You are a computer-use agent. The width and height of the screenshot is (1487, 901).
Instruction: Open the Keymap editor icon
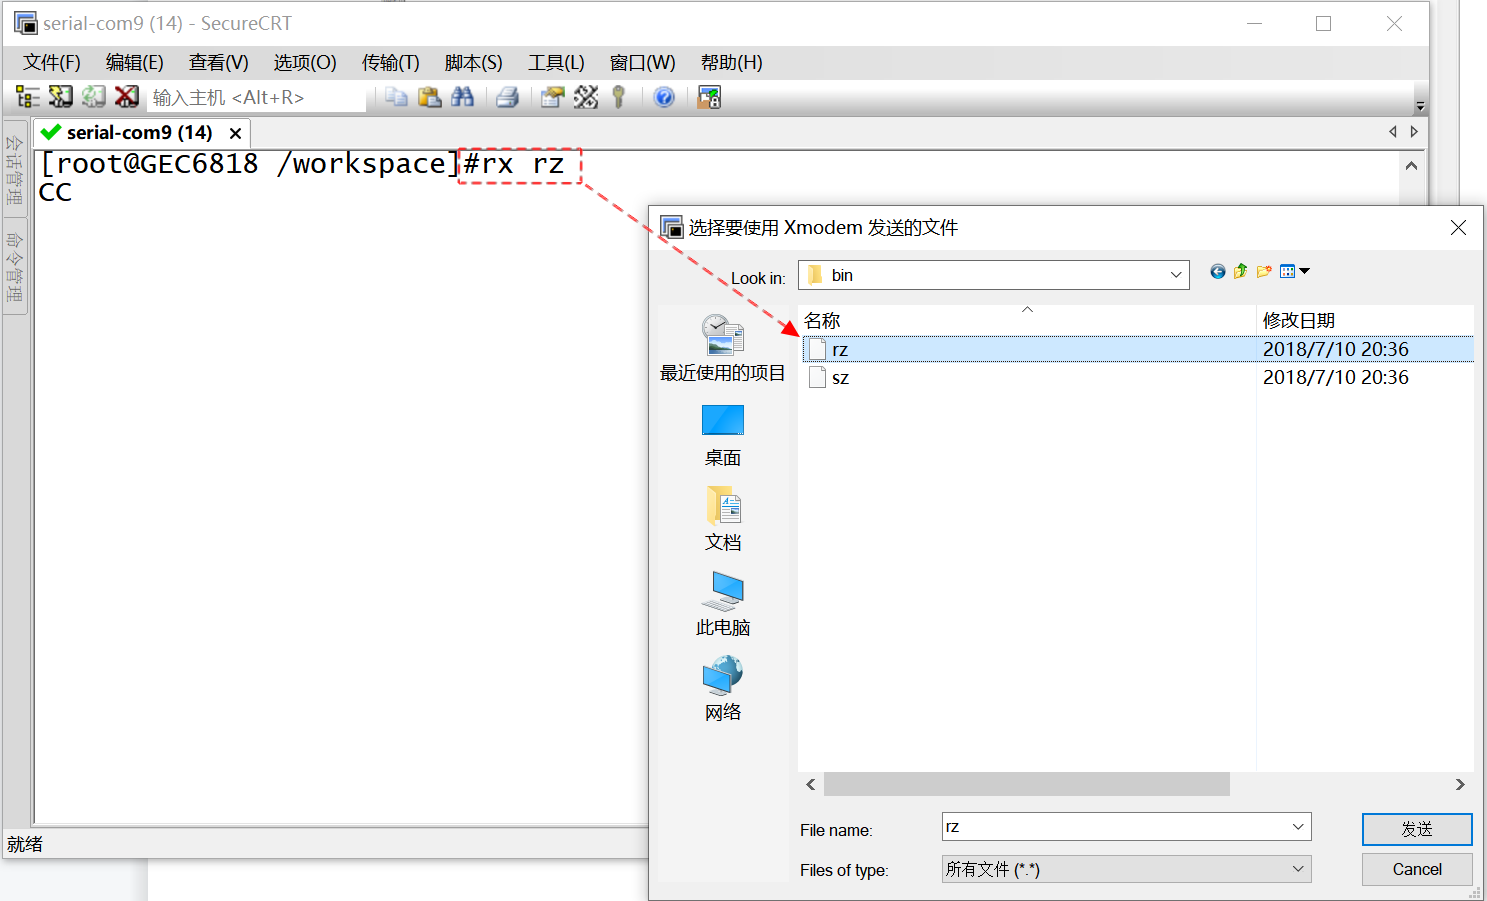[586, 97]
